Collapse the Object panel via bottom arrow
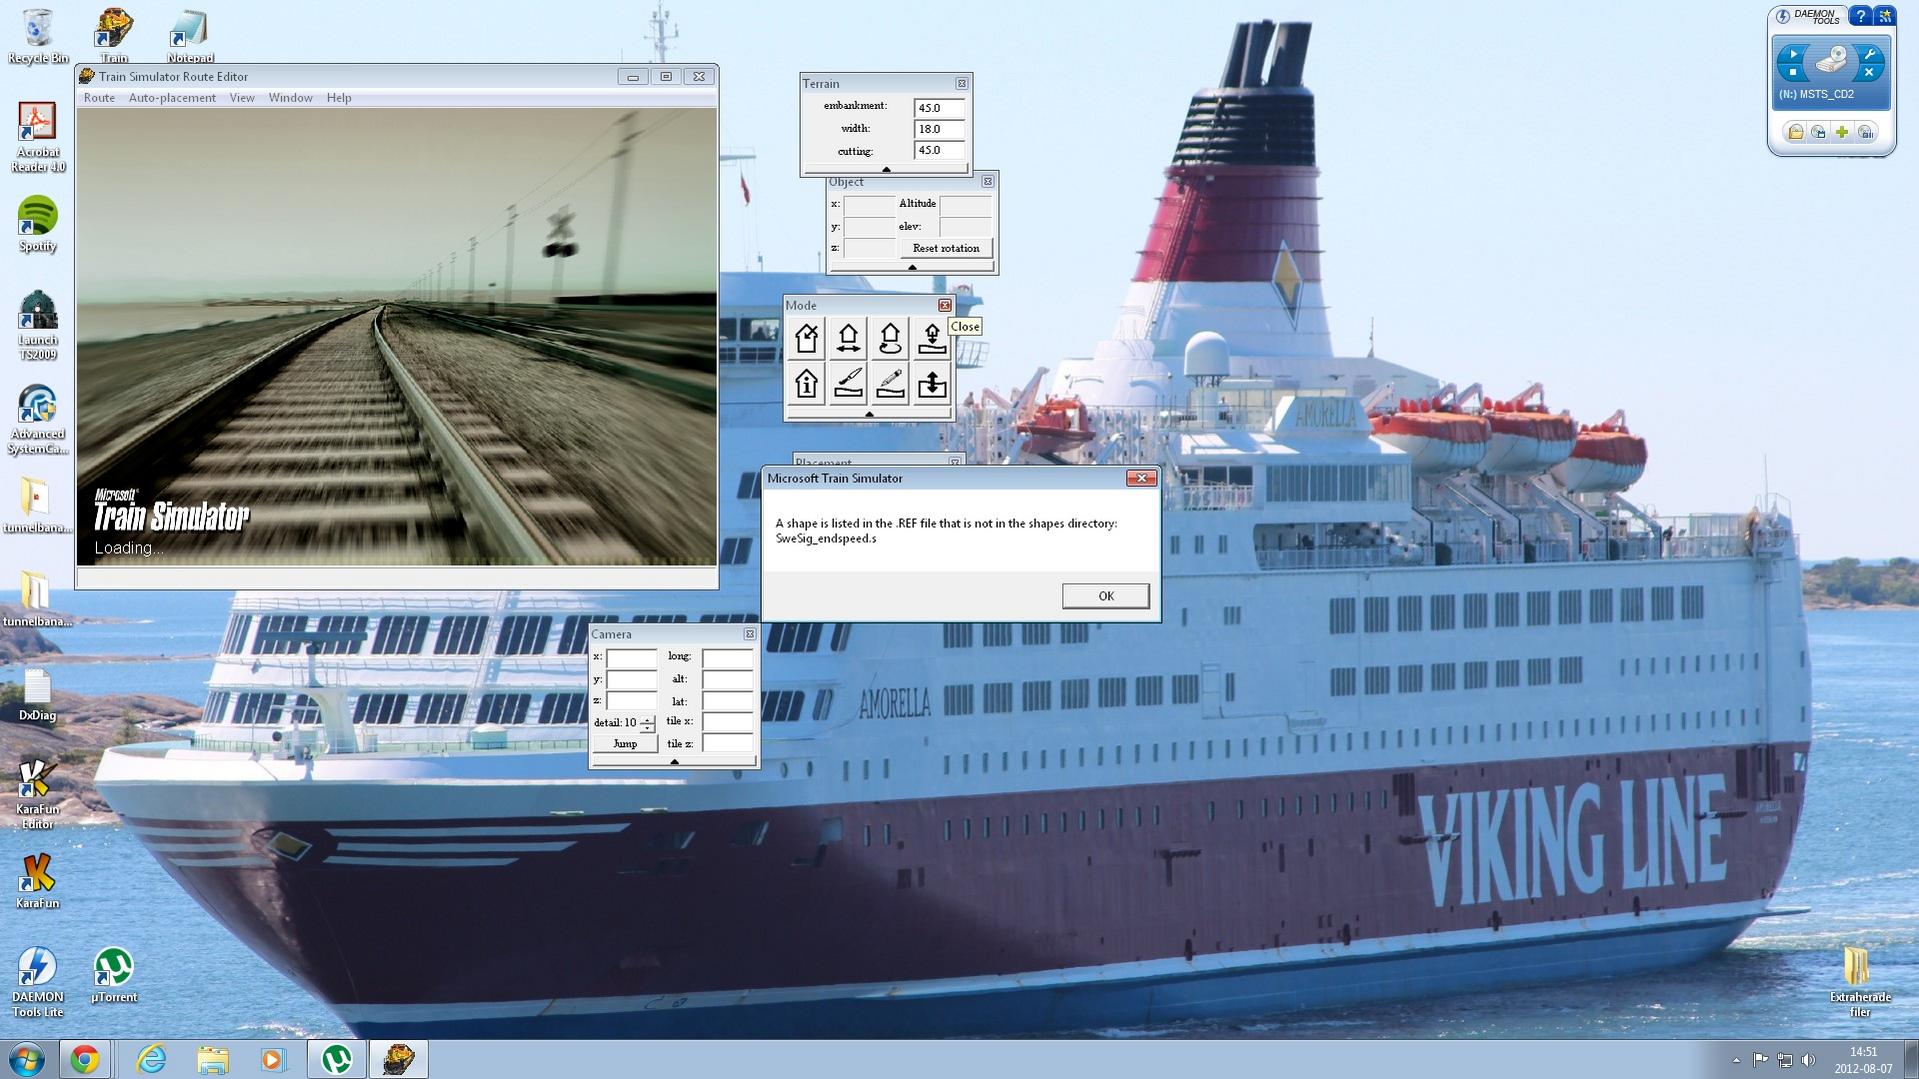This screenshot has height=1079, width=1919. click(x=911, y=267)
